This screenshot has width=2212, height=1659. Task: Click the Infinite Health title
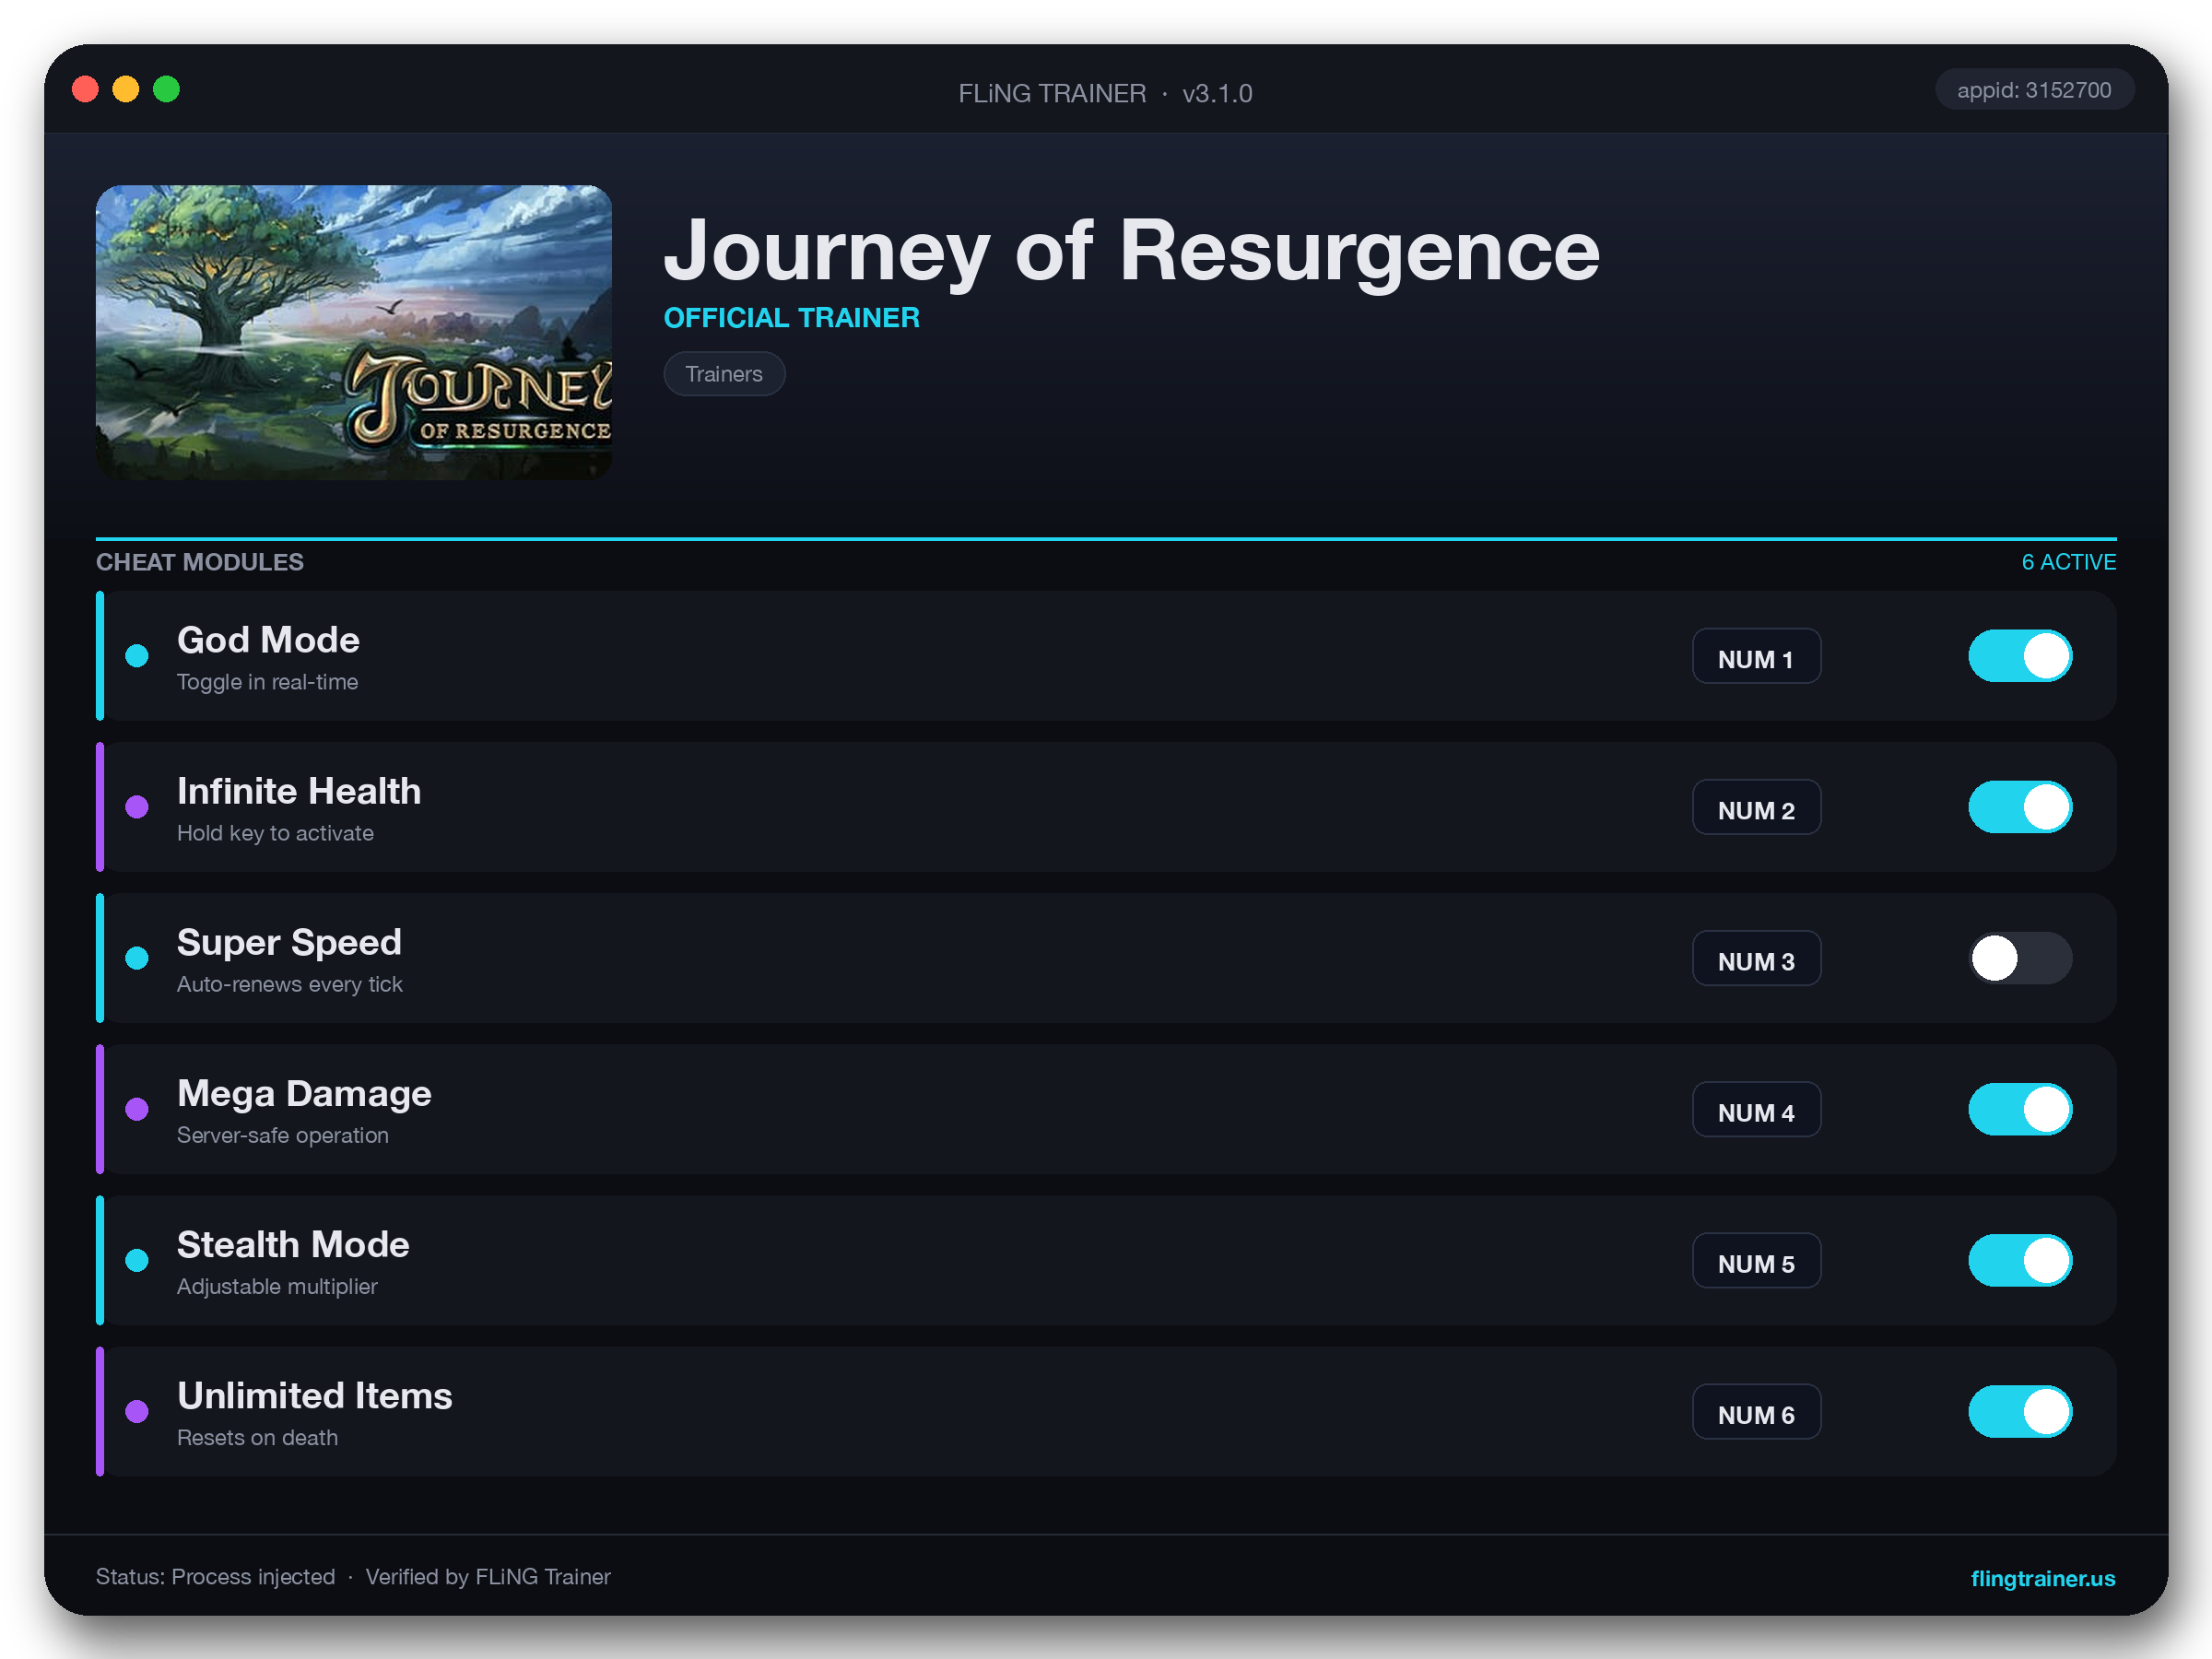[299, 791]
